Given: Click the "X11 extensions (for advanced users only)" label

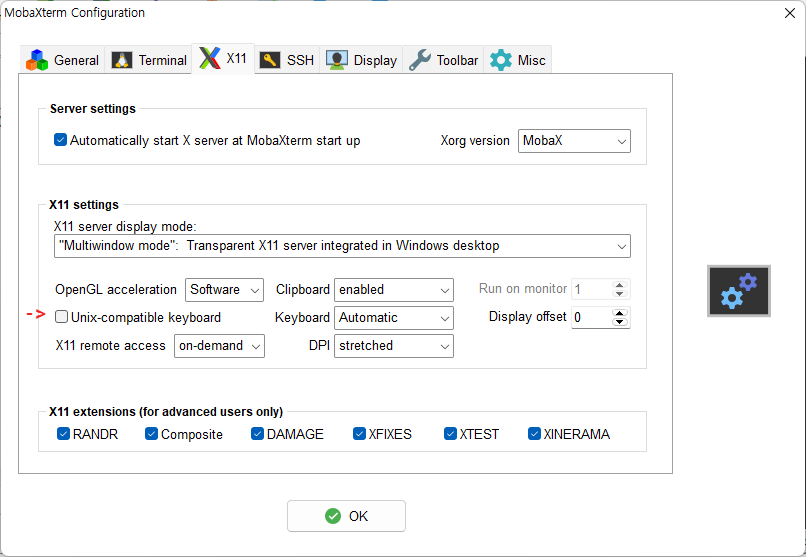Looking at the screenshot, I should pyautogui.click(x=166, y=412).
